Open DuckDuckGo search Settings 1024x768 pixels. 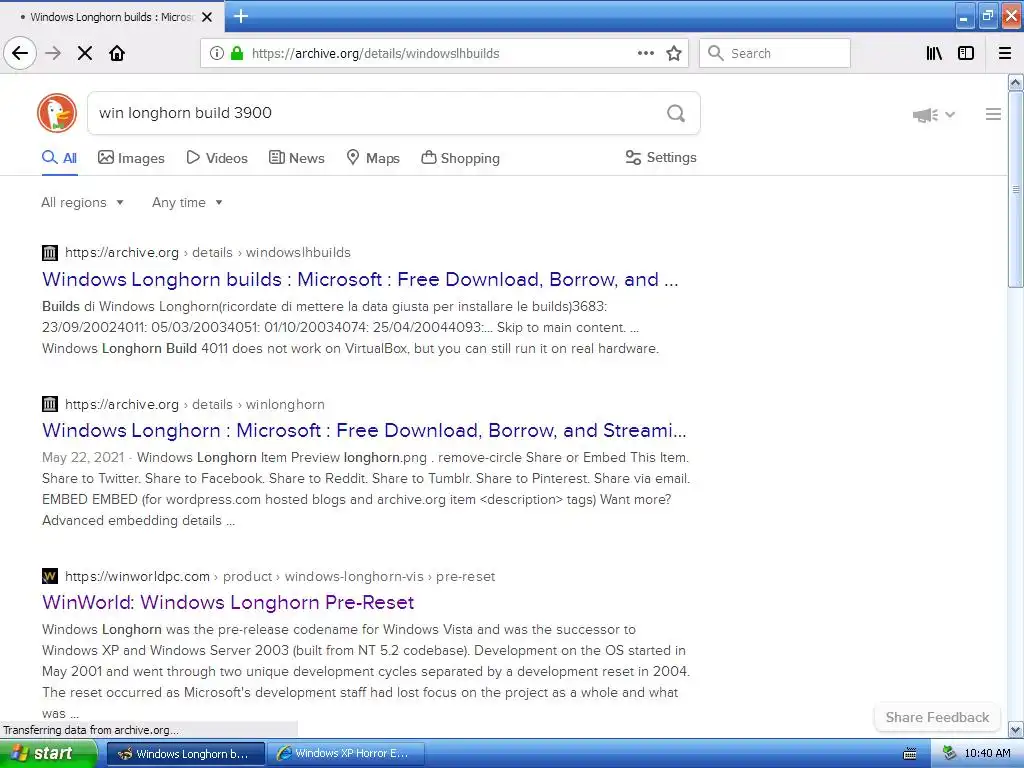661,157
